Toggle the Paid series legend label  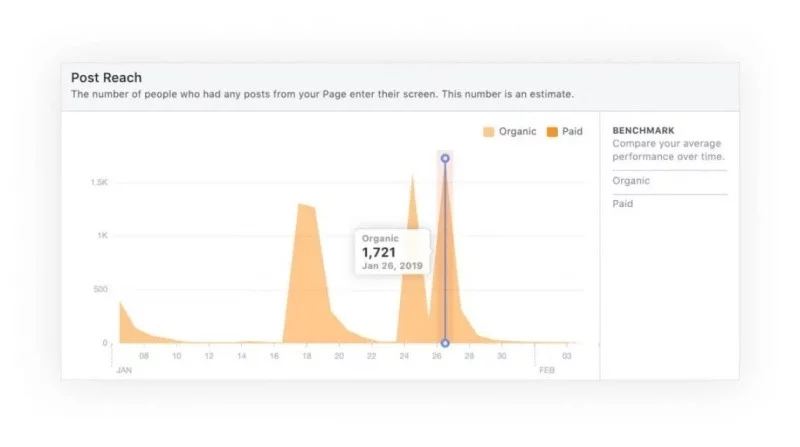[x=572, y=131]
